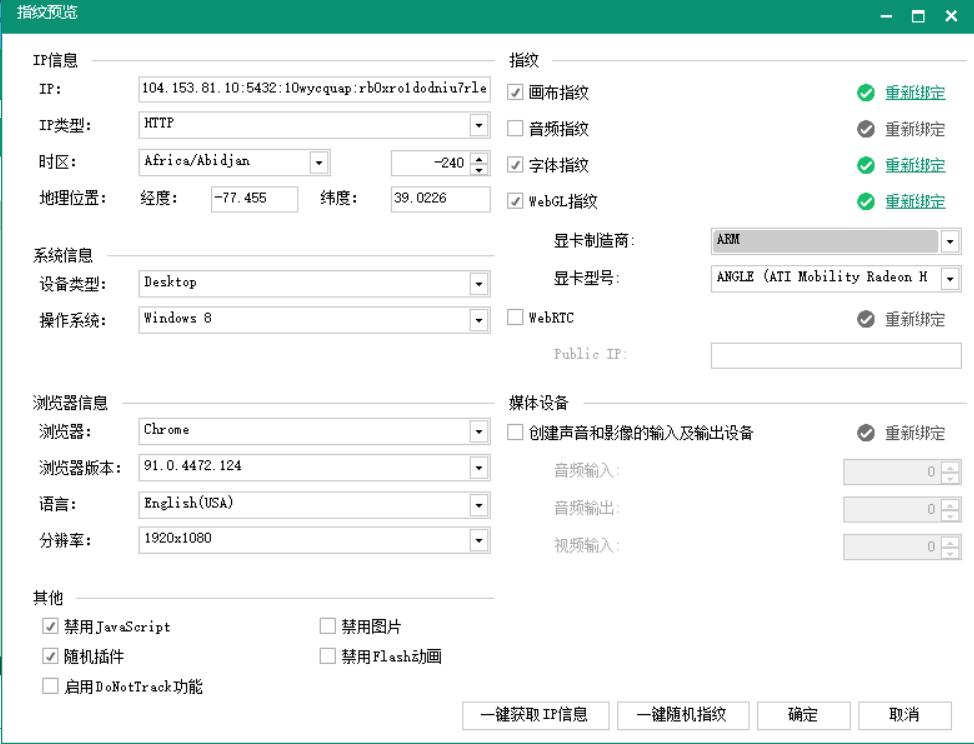Toggle the 音频指纹 checkbox
This screenshot has height=744, width=974.
pyautogui.click(x=516, y=129)
